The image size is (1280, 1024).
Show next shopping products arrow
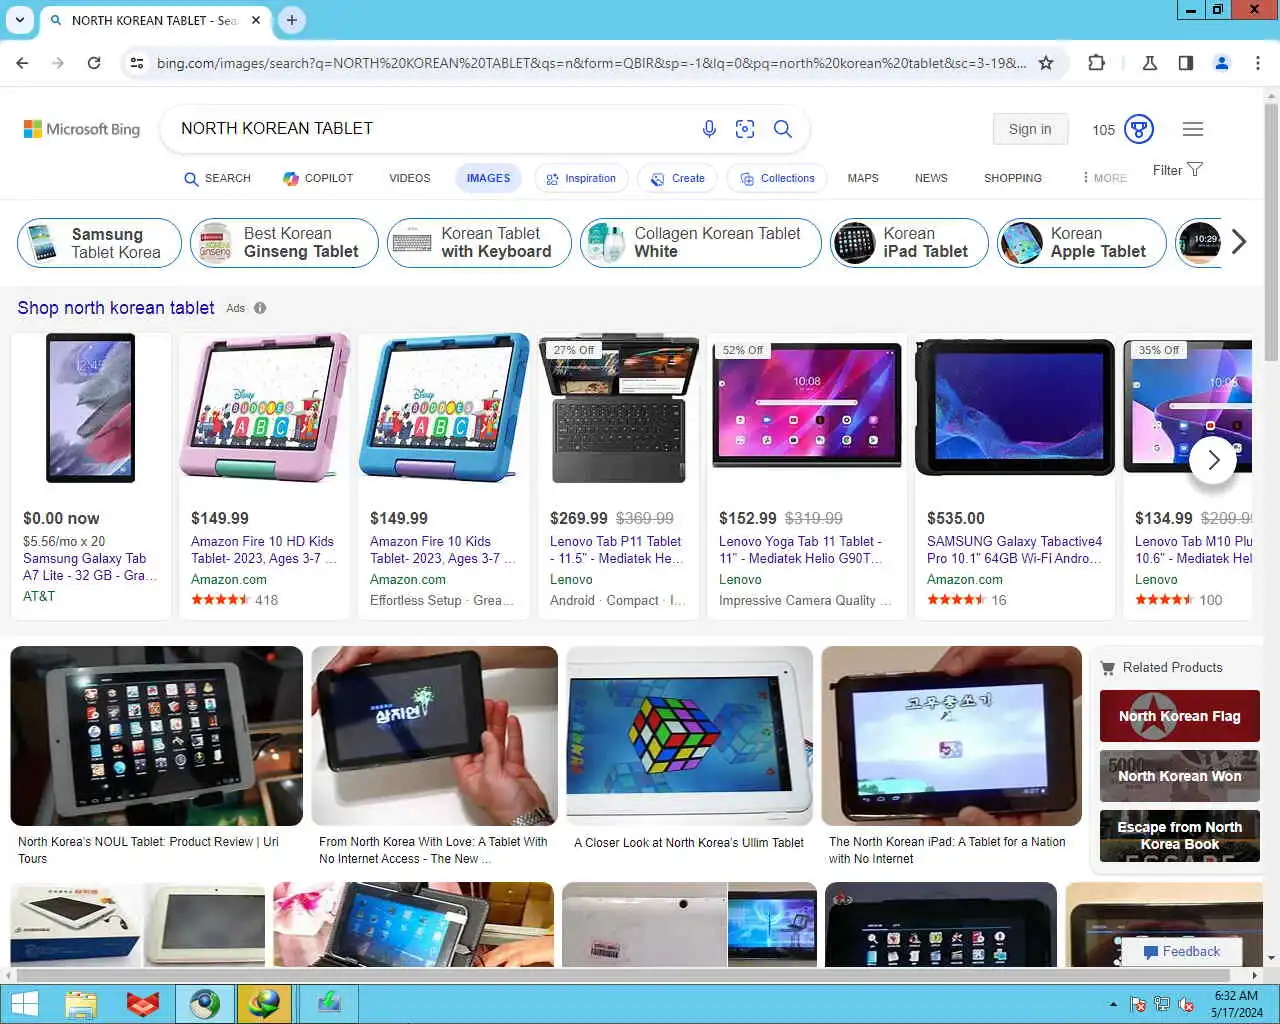tap(1213, 460)
